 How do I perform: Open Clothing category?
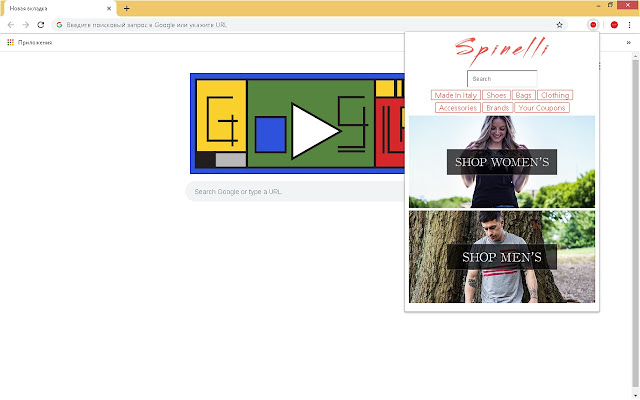[x=555, y=95]
